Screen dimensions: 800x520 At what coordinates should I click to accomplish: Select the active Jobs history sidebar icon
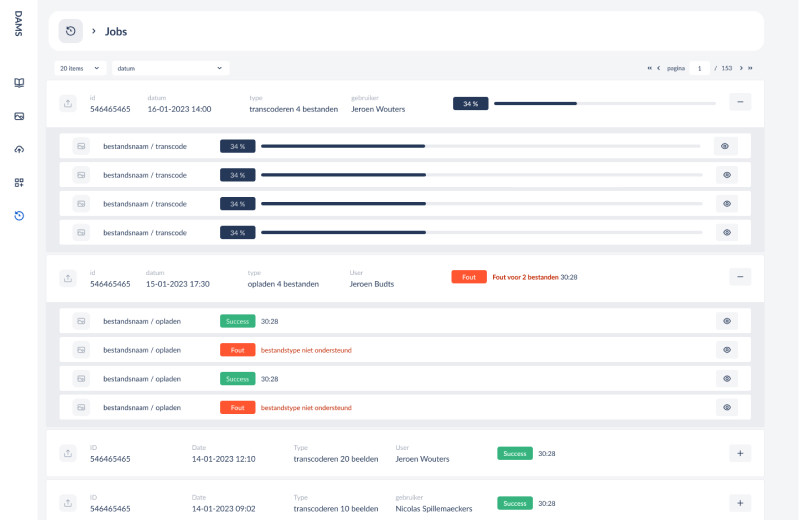point(18,215)
